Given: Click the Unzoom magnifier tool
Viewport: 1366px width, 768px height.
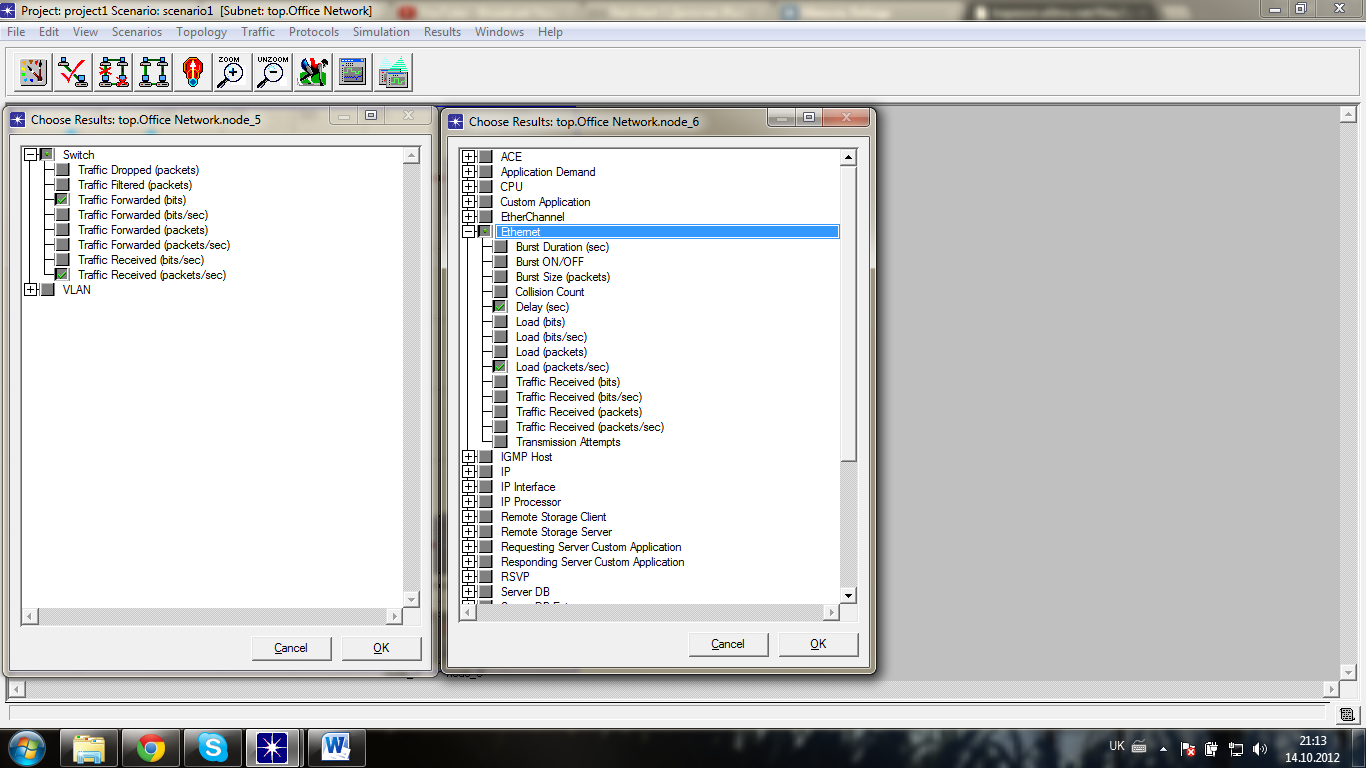Looking at the screenshot, I should tap(273, 72).
